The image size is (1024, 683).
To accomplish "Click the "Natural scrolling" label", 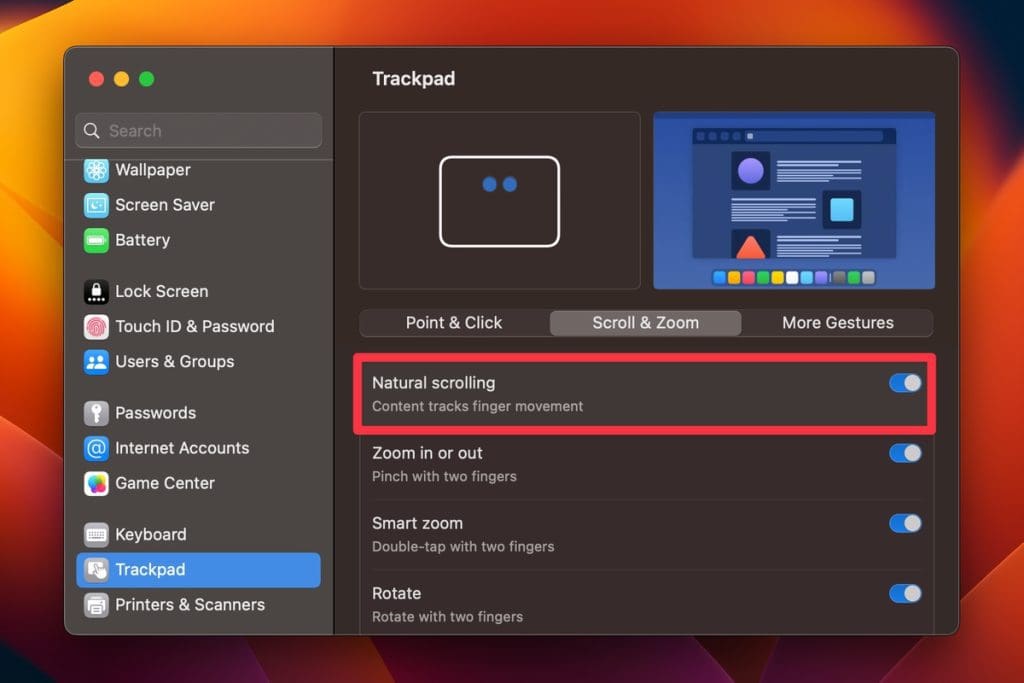I will tap(434, 383).
